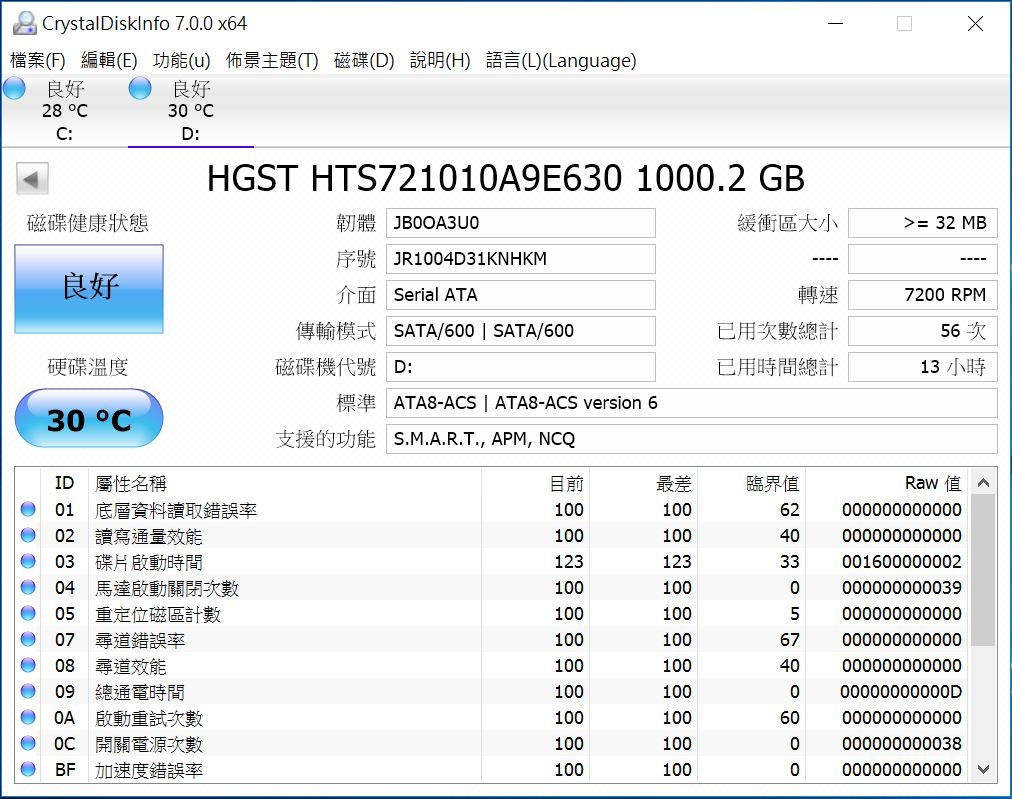
Task: Open the 說明(H) menu
Action: point(440,60)
